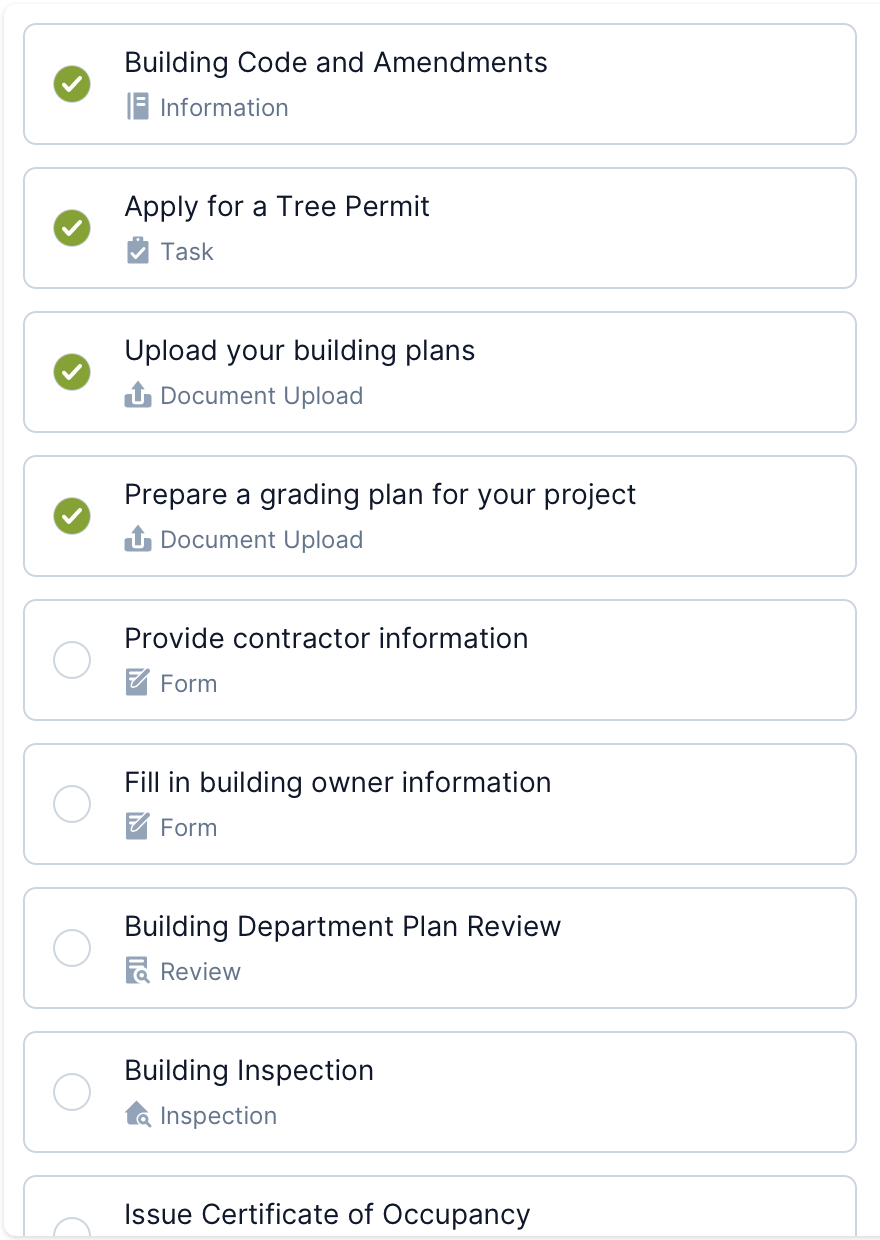Mark Provide contractor information as complete
The image size is (880, 1240).
coord(72,660)
